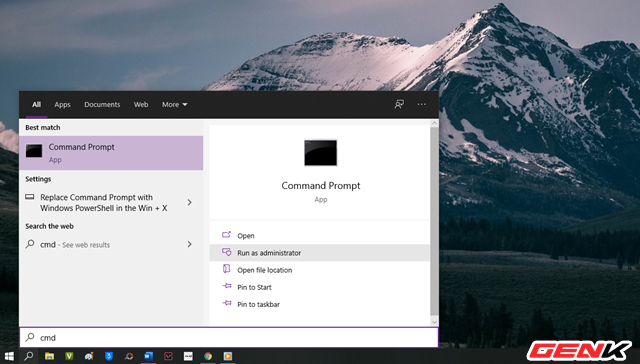The width and height of the screenshot is (640, 364).
Task: Open the Windows Start button
Action: tap(9, 356)
